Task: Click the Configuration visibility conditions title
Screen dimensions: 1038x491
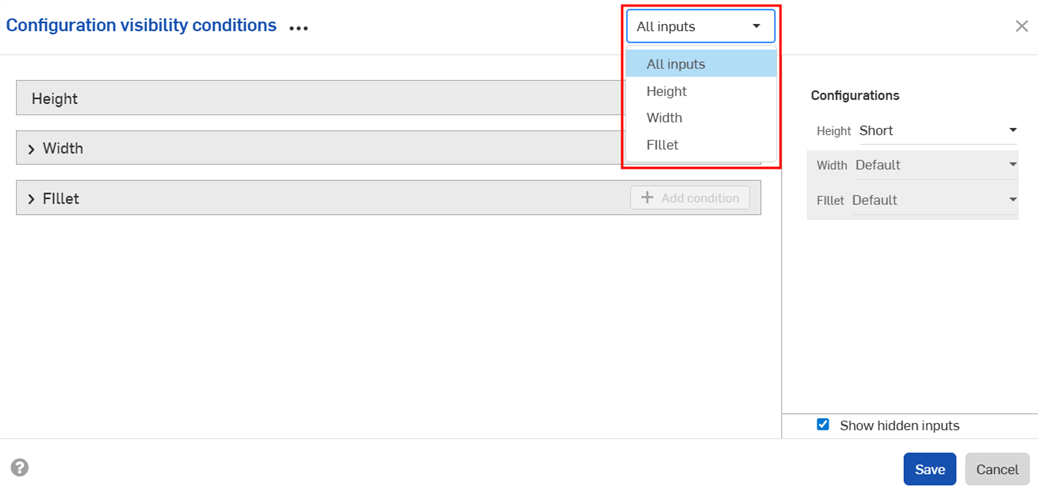Action: click(x=141, y=26)
